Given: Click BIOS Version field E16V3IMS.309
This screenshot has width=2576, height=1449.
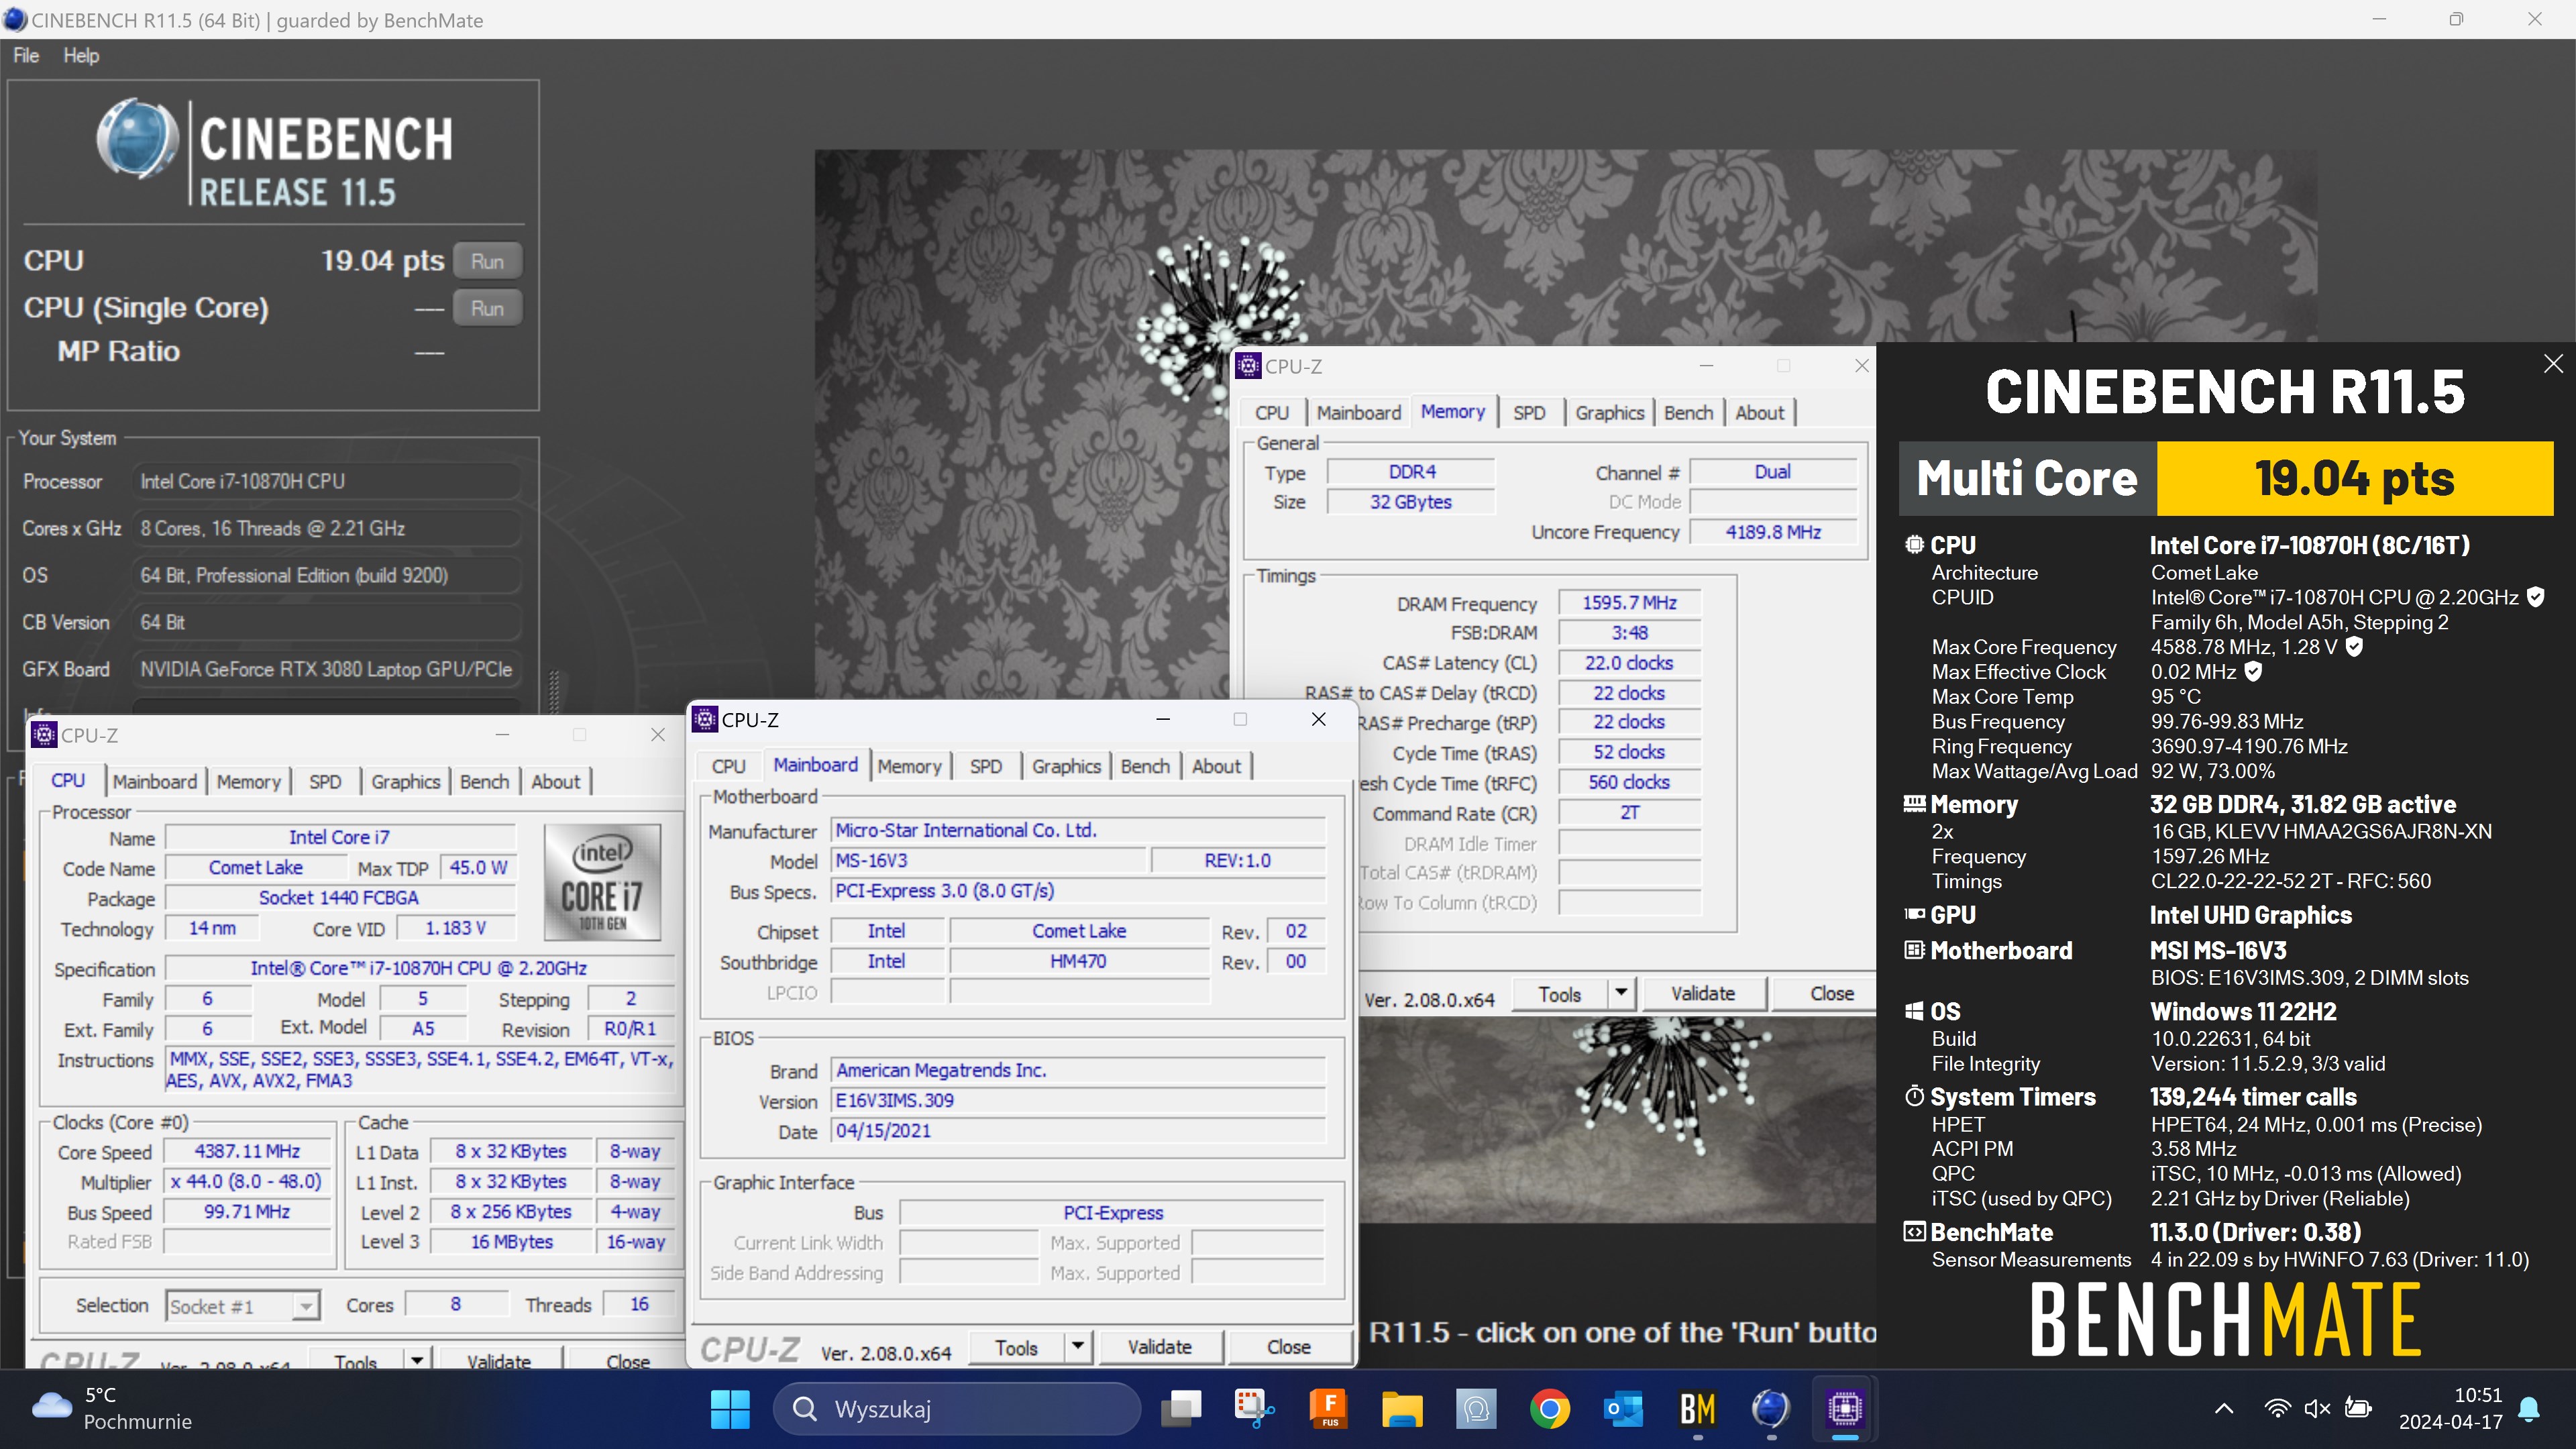Looking at the screenshot, I should [1078, 1101].
